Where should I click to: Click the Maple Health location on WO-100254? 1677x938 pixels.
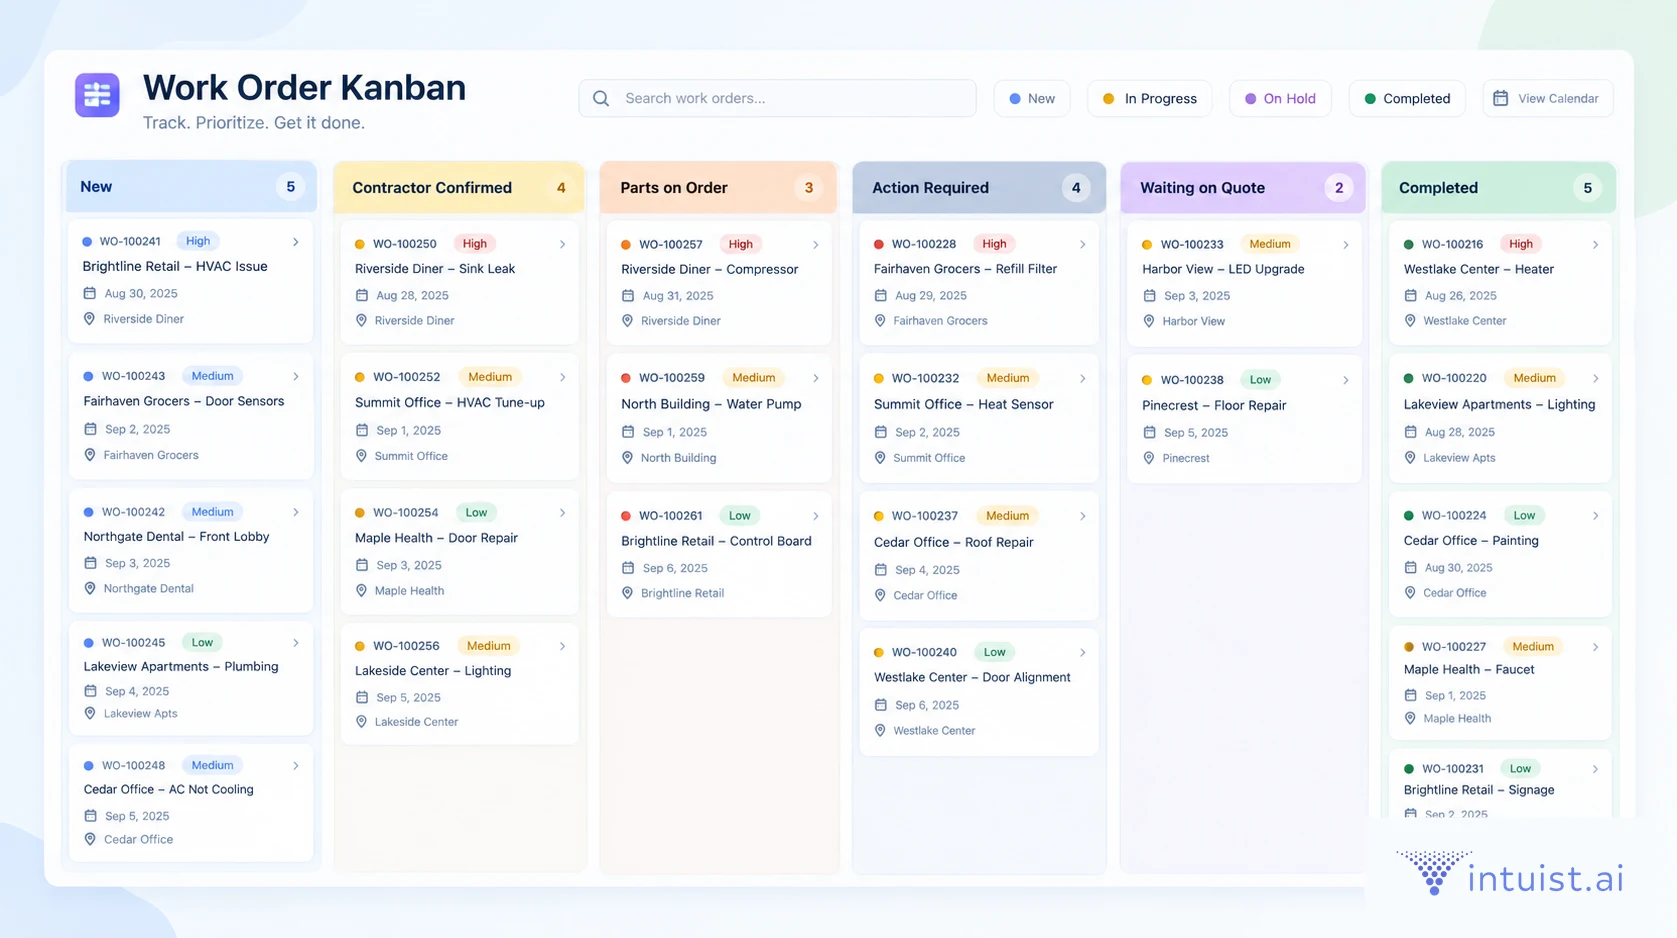click(409, 591)
